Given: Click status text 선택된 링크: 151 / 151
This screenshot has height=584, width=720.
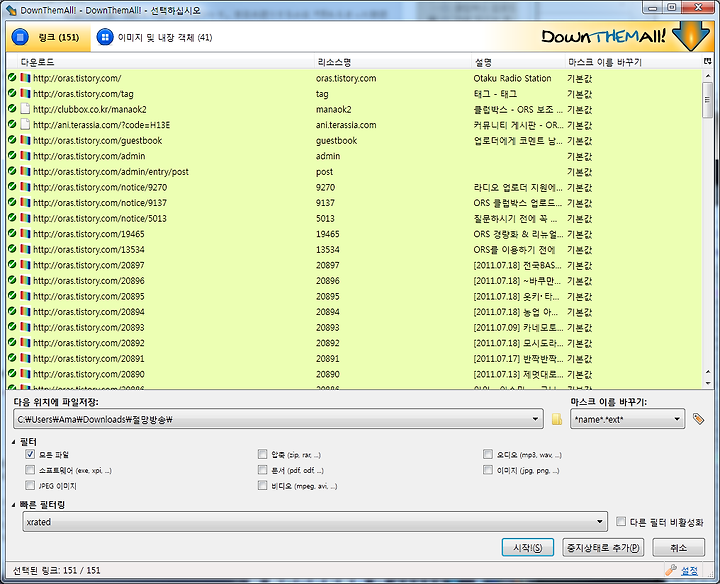Looking at the screenshot, I should click(x=56, y=570).
